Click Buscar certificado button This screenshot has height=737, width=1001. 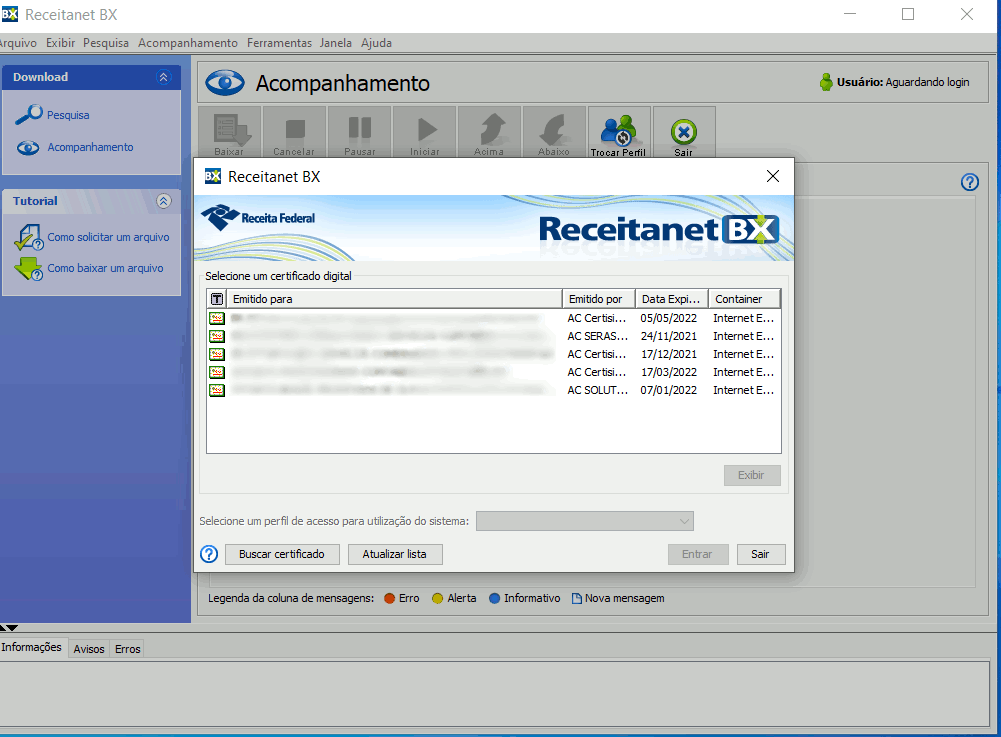(282, 554)
